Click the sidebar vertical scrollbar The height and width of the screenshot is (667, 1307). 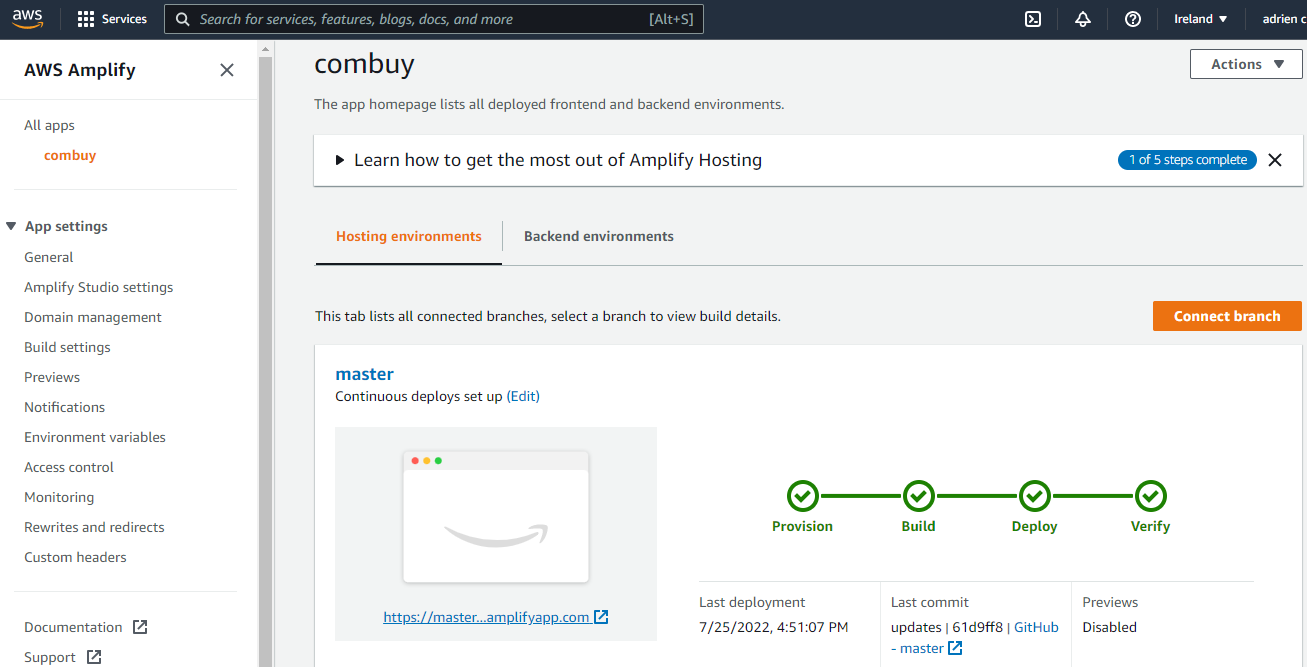point(266,353)
